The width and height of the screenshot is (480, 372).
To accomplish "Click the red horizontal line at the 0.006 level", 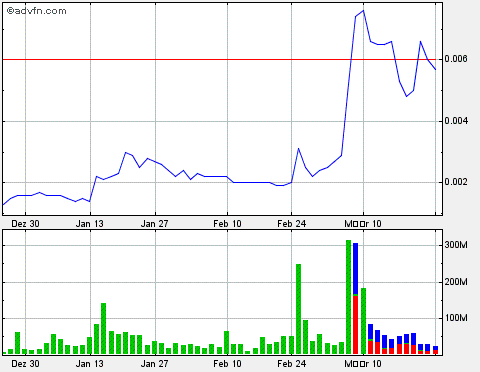I will coord(219,60).
